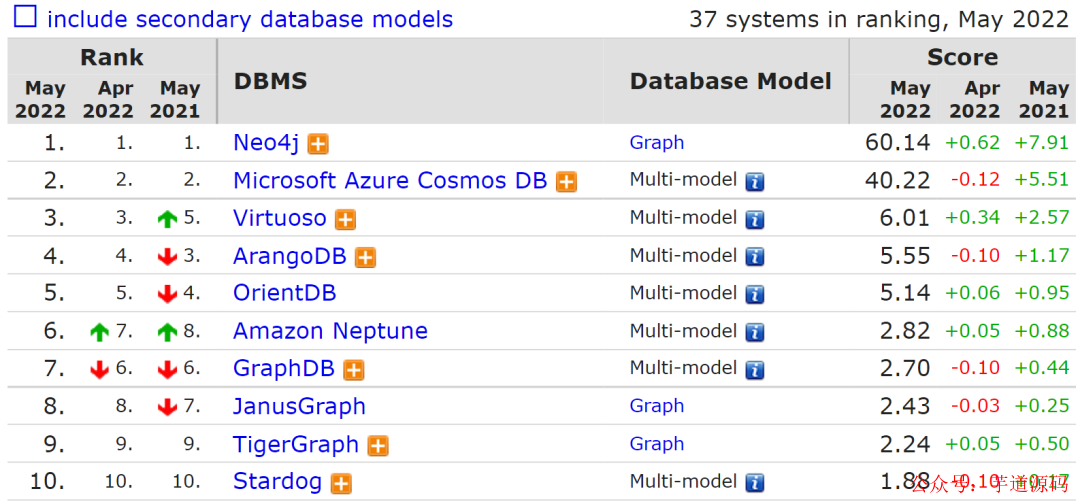Image resolution: width=1080 pixels, height=504 pixels.
Task: Click the score 60.14 for Neo4j
Action: tap(898, 143)
